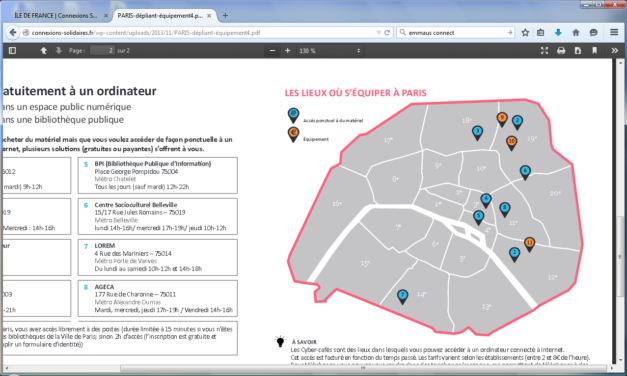Screen dimensions: 627x376
Task: Open the Firefox hamburger menu
Action: [x=614, y=32]
